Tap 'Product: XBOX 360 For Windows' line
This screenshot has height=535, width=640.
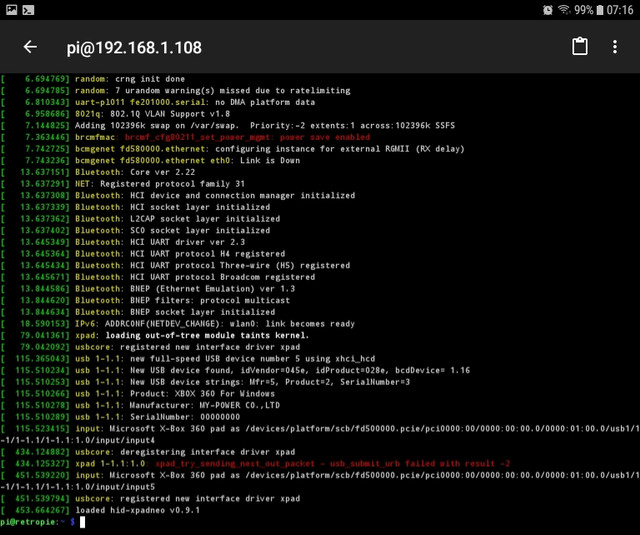[x=138, y=394]
